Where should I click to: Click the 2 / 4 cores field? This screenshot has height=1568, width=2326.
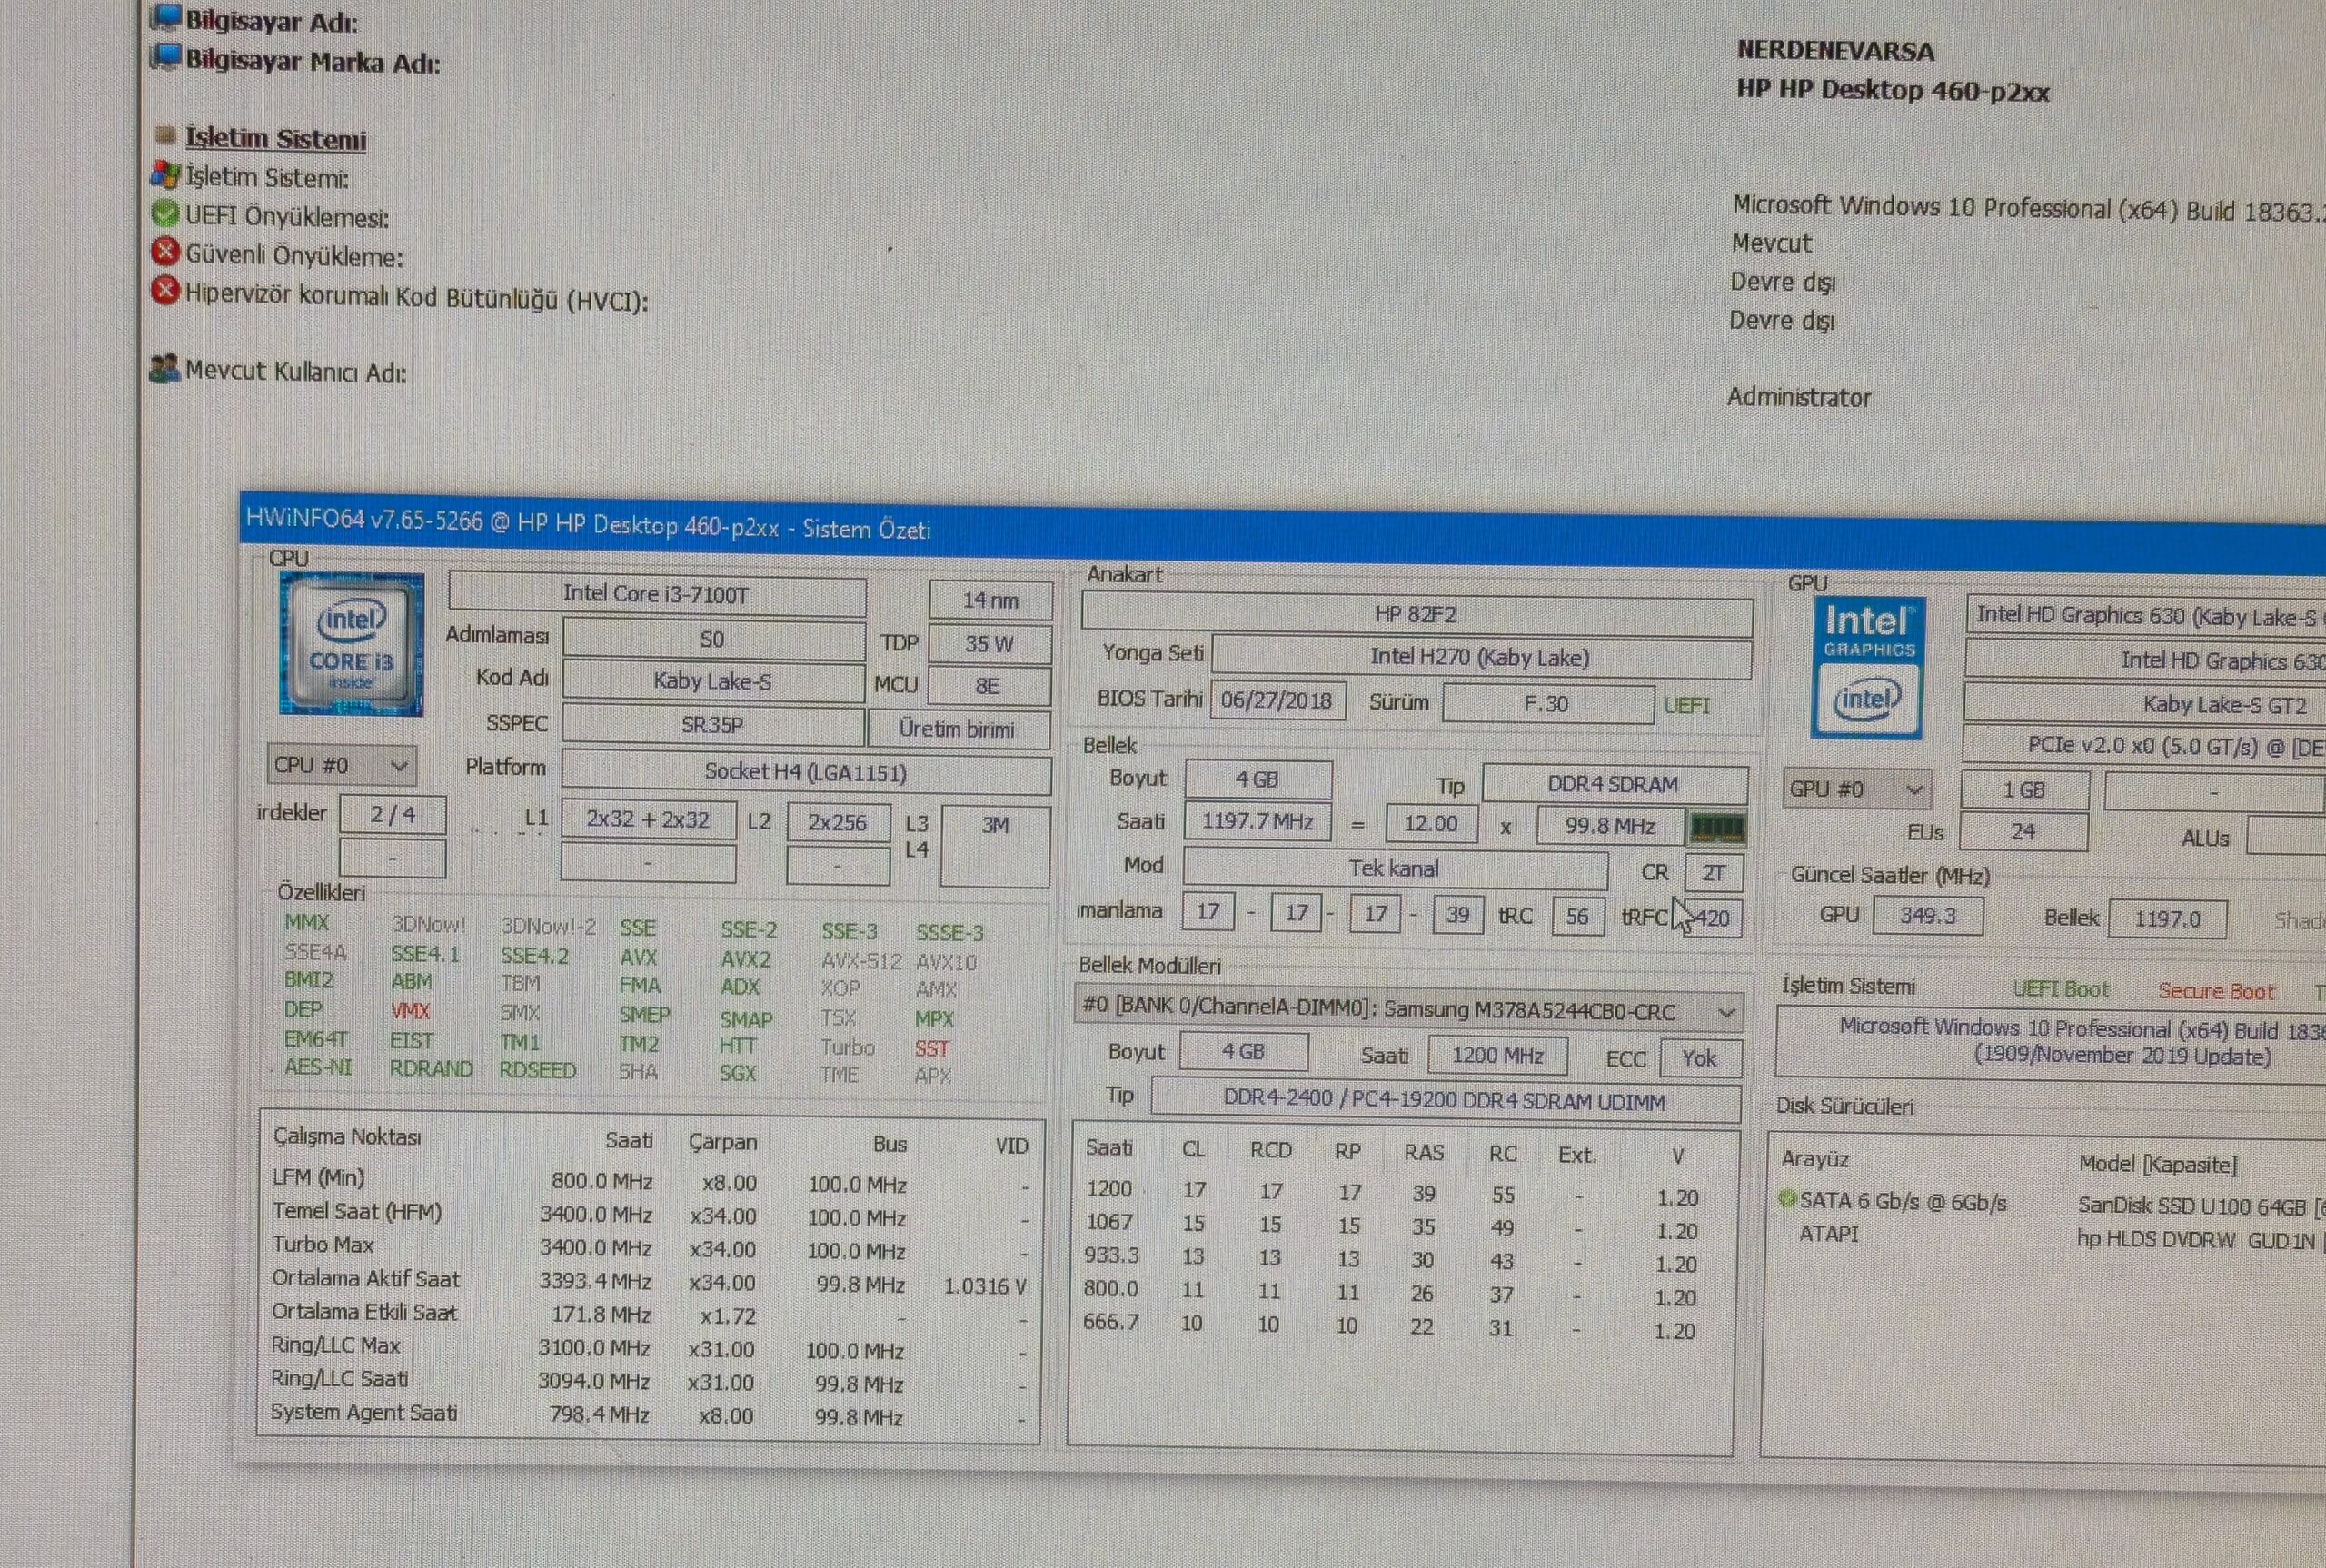point(393,815)
